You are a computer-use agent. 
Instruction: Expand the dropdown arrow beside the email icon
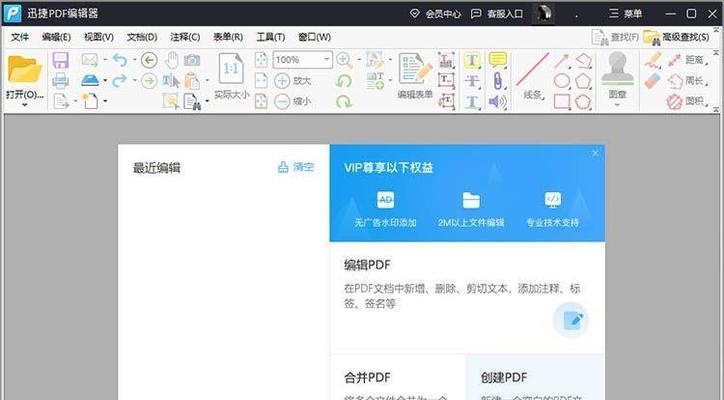tap(105, 60)
